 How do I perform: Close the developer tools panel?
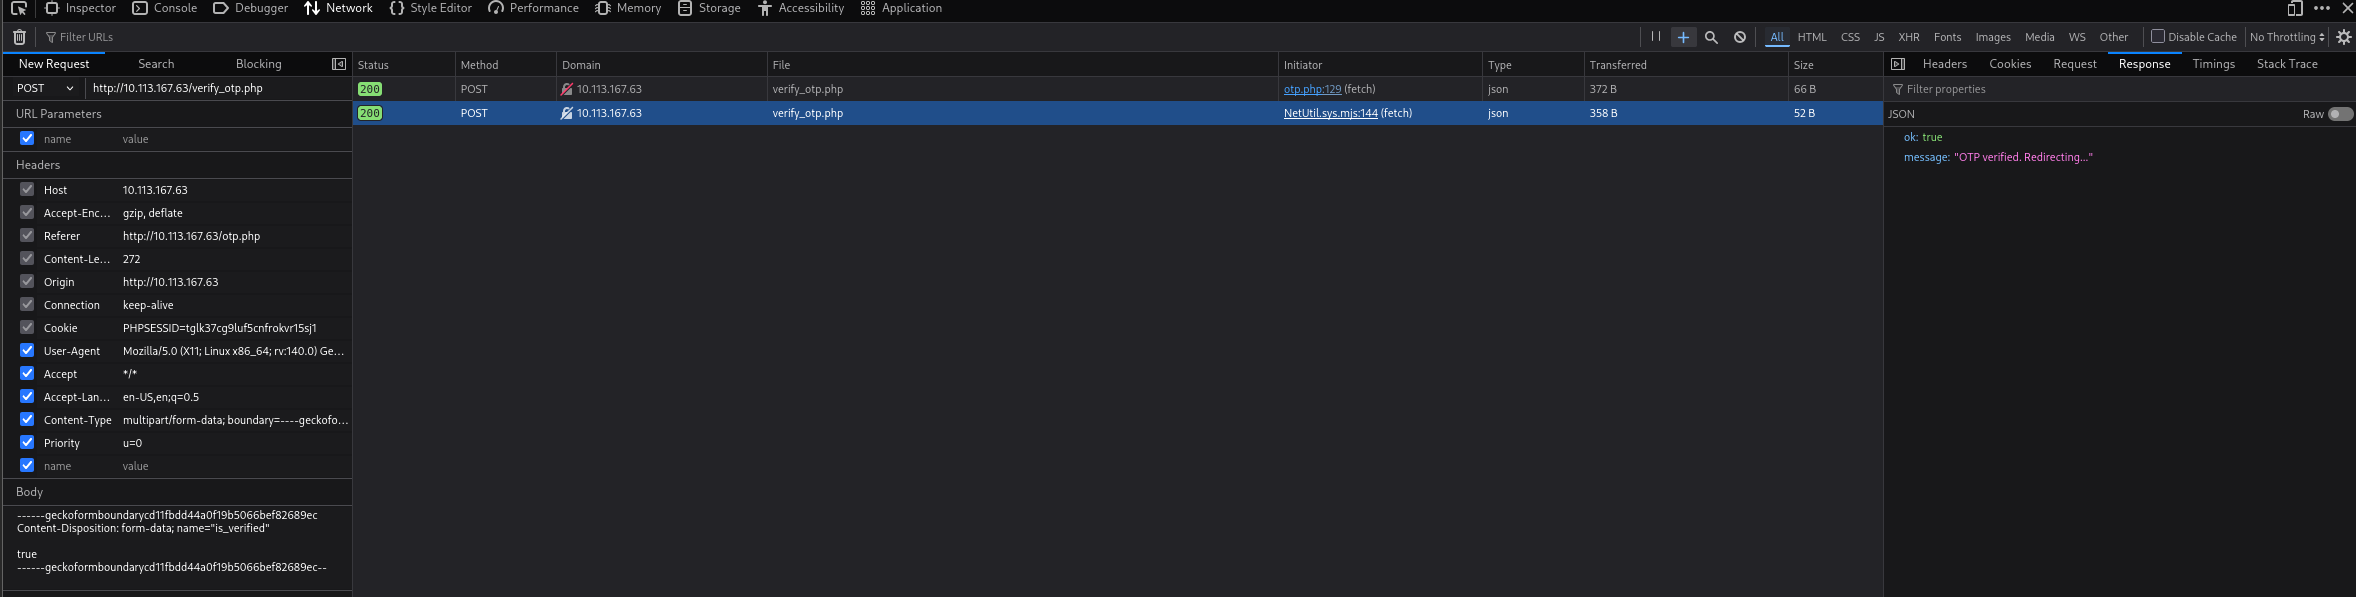pos(2347,8)
